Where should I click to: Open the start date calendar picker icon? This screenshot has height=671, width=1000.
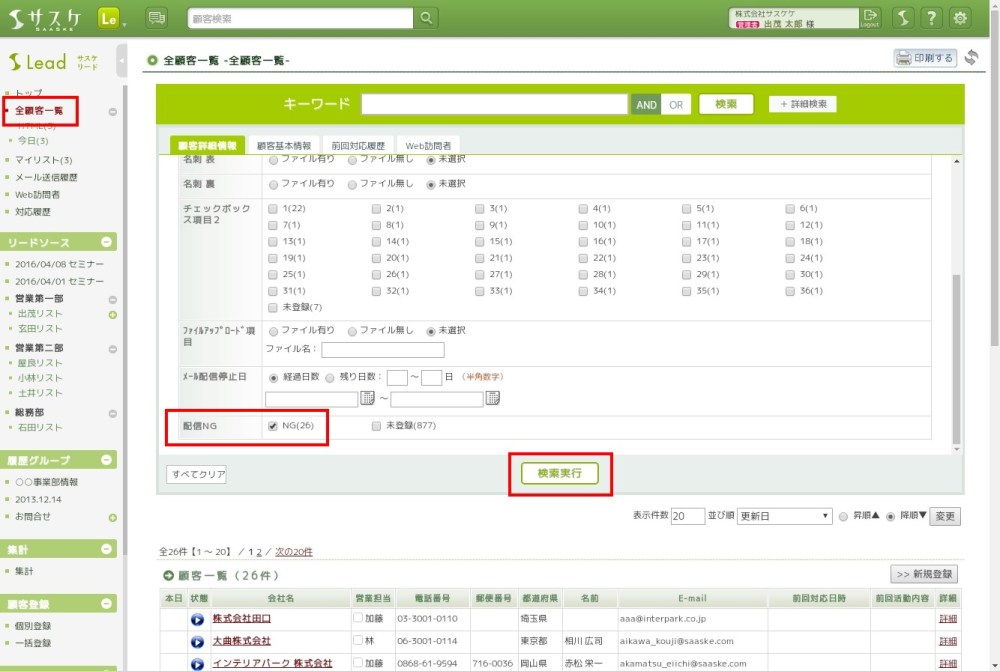tap(367, 399)
